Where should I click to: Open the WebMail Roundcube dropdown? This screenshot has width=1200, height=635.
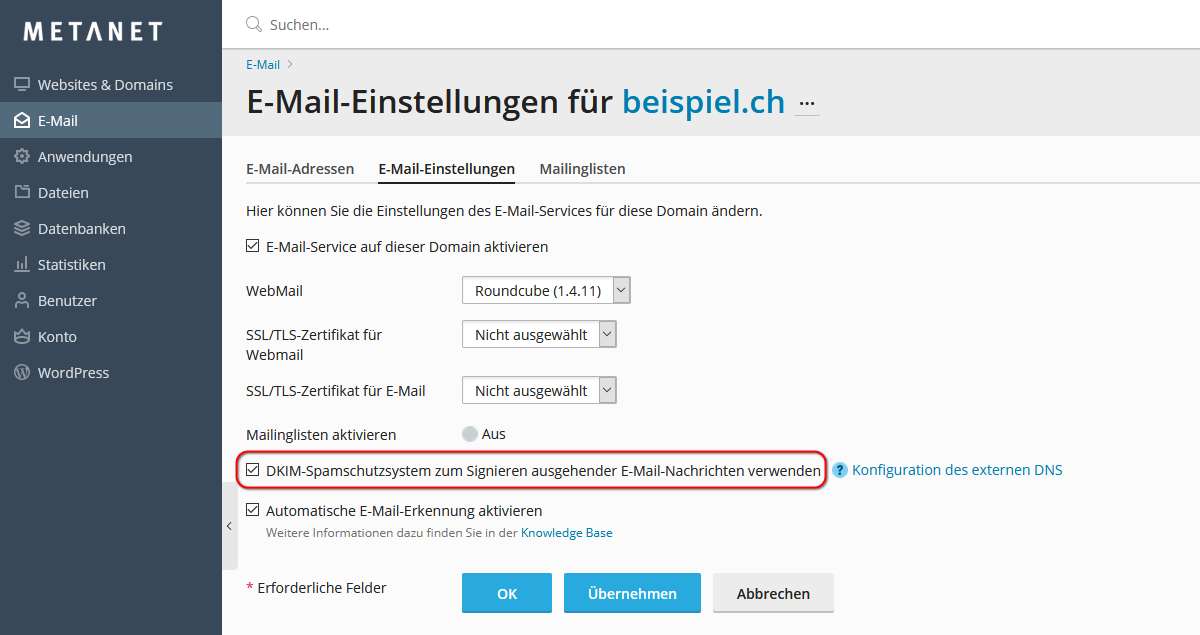tap(546, 291)
